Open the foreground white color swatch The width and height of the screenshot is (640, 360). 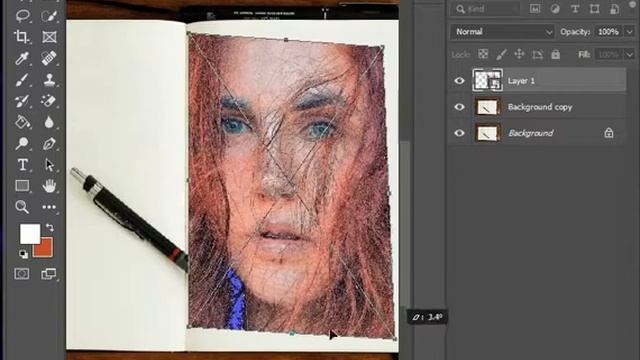coord(30,233)
